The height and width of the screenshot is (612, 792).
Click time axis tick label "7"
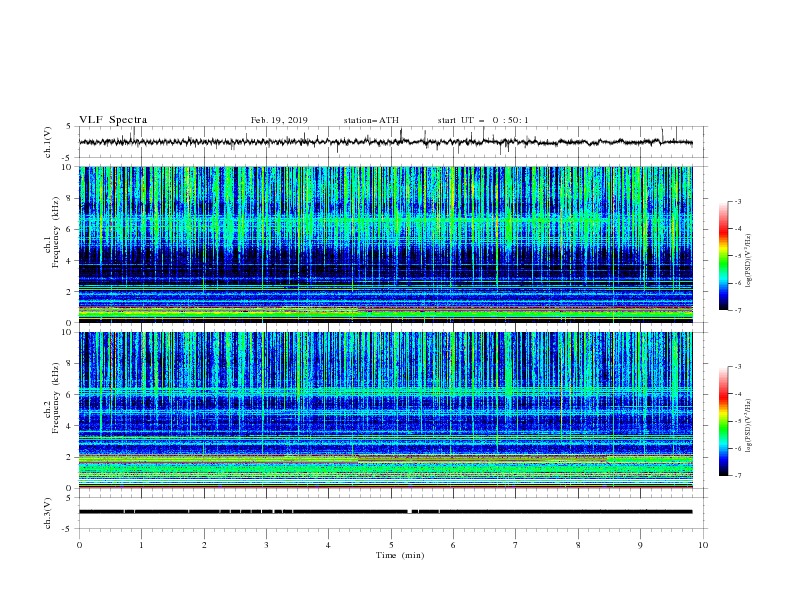(x=516, y=545)
